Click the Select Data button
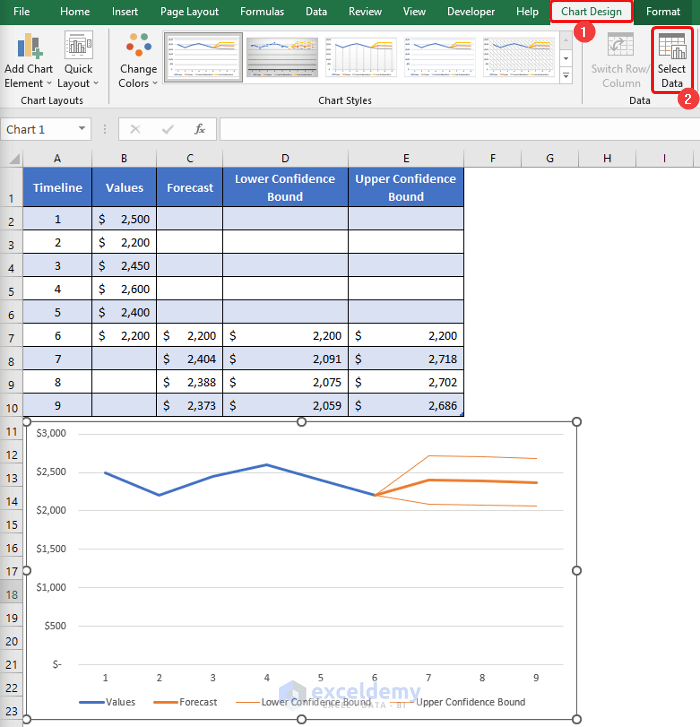 click(x=672, y=60)
